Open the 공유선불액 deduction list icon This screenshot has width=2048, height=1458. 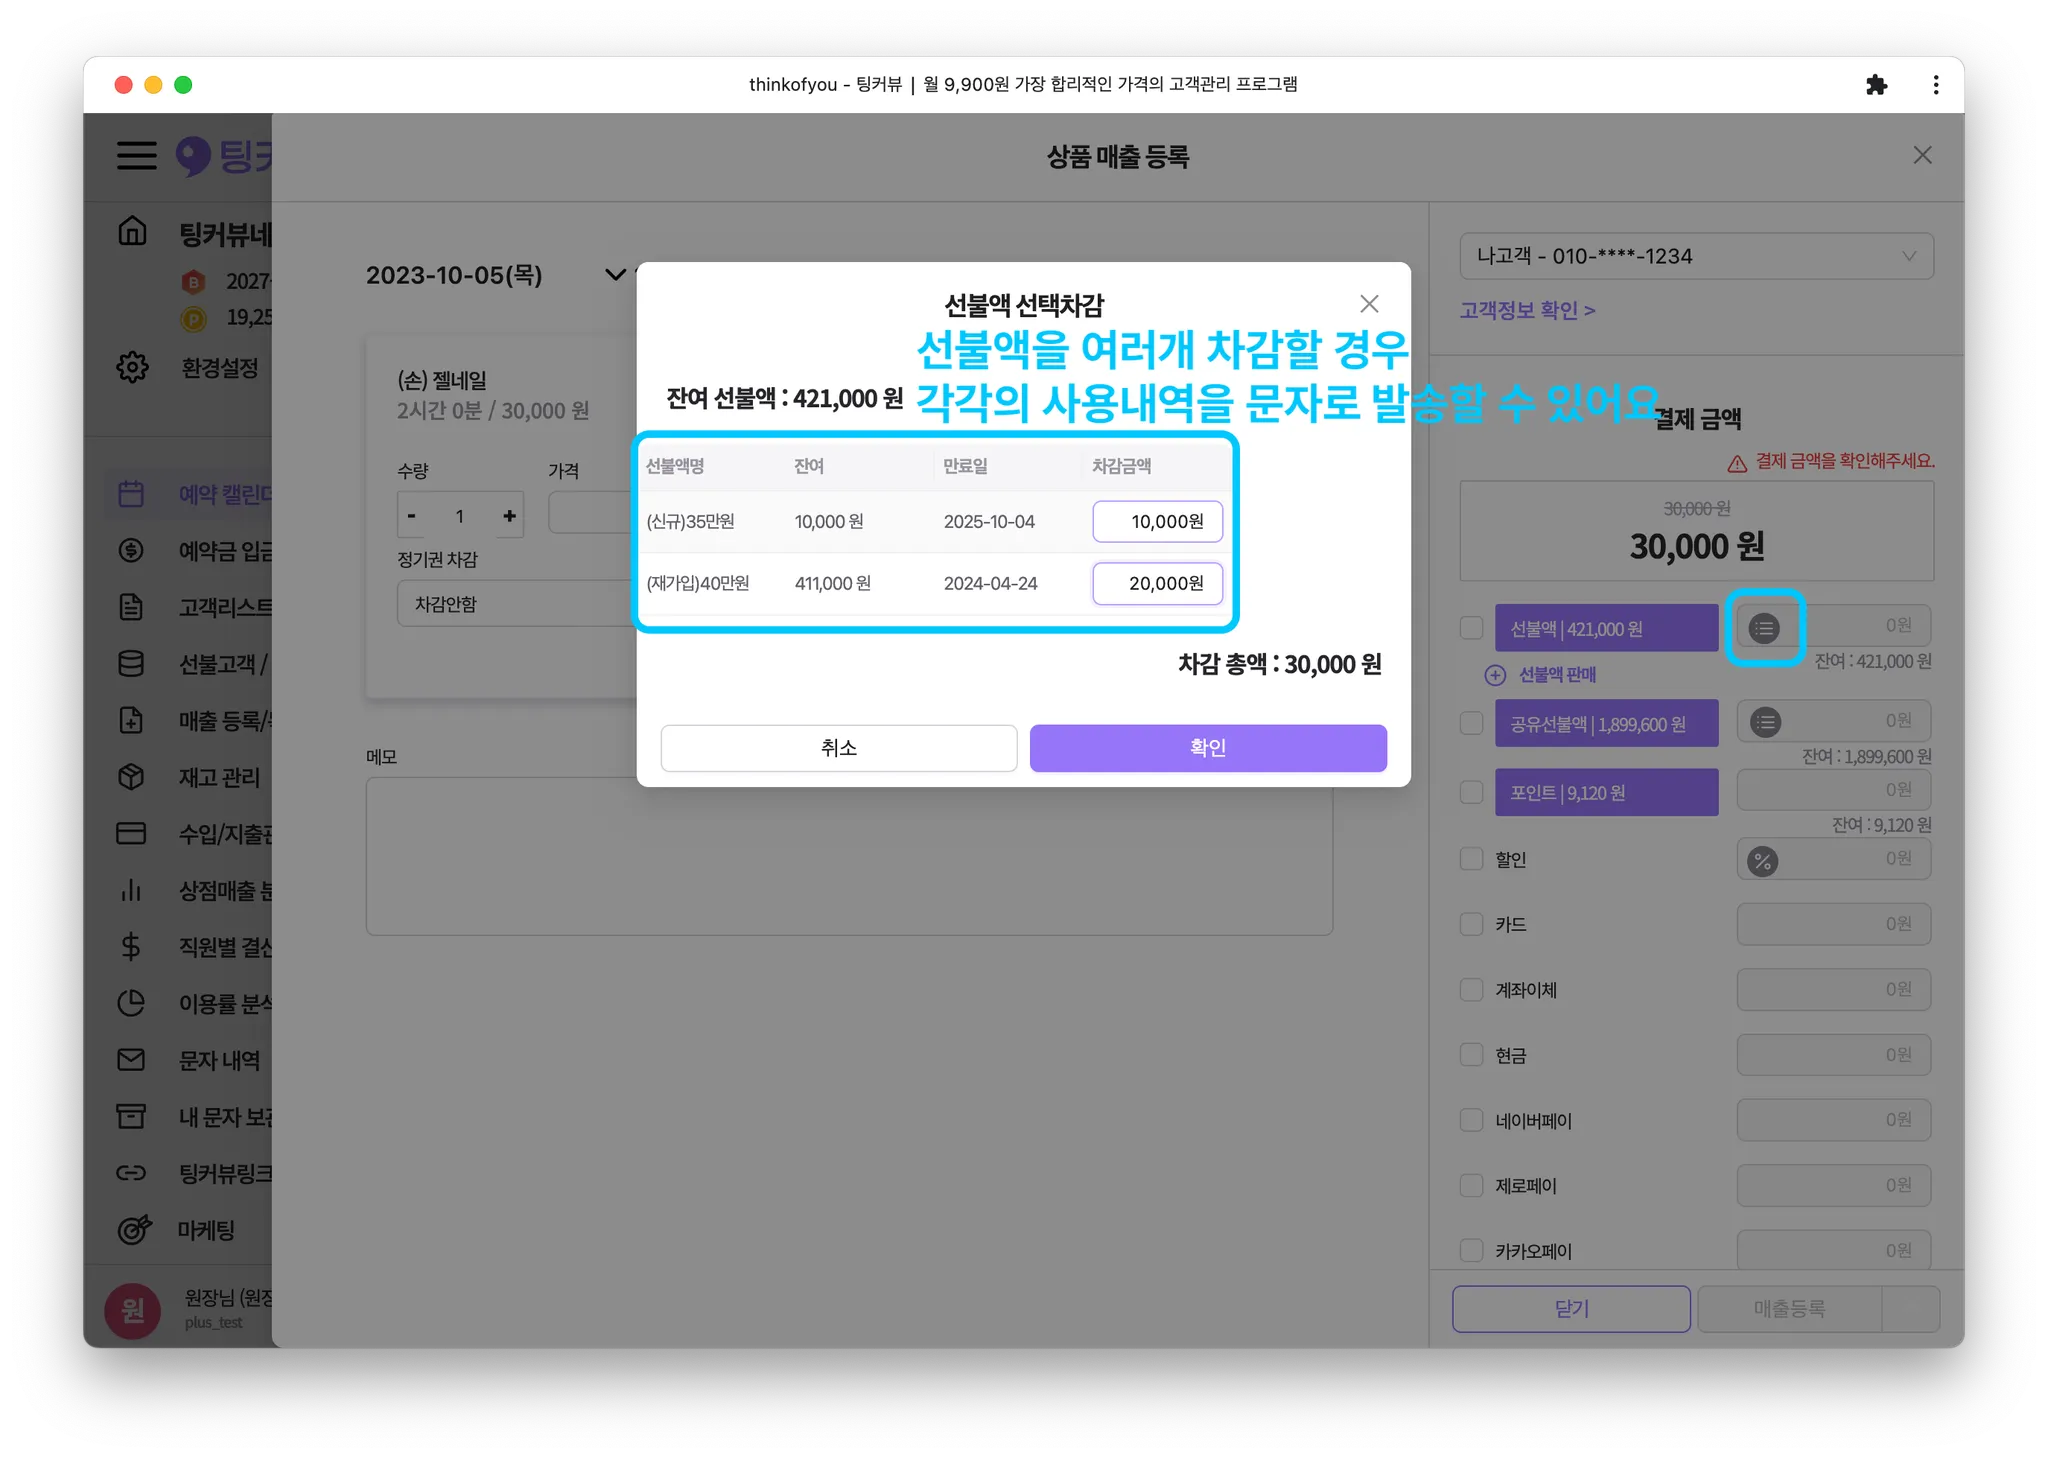coord(1765,722)
